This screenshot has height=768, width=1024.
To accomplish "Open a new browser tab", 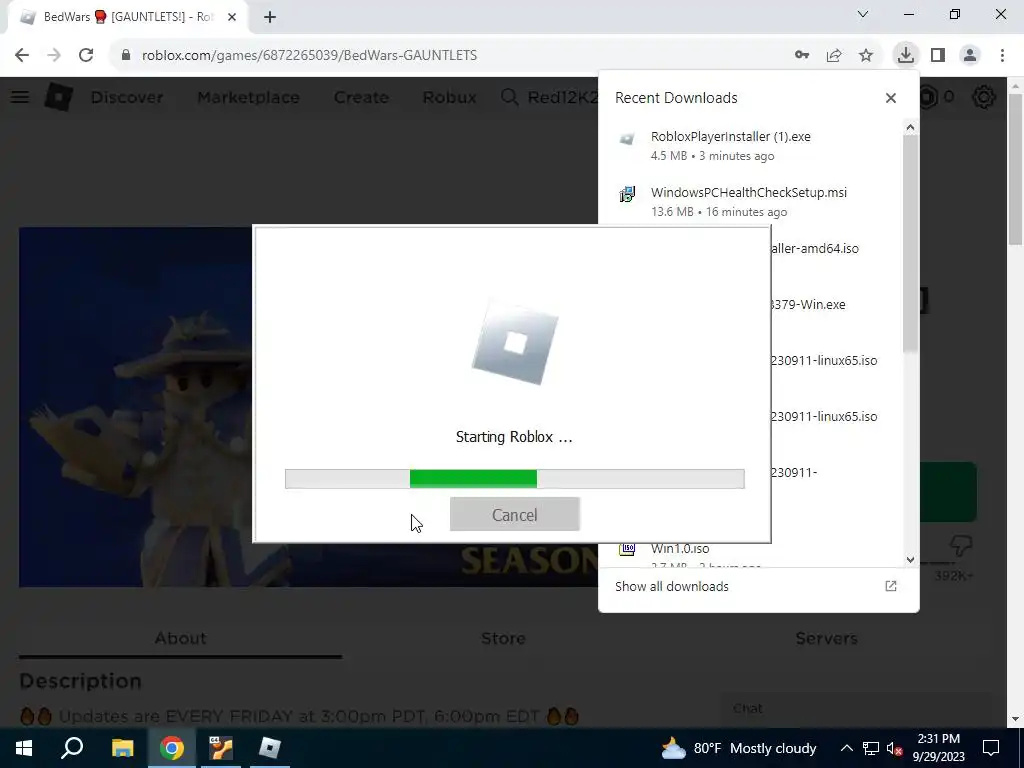I will (270, 17).
